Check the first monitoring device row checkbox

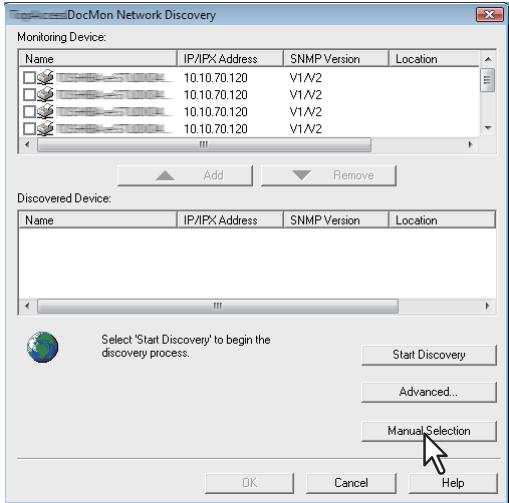tap(29, 78)
